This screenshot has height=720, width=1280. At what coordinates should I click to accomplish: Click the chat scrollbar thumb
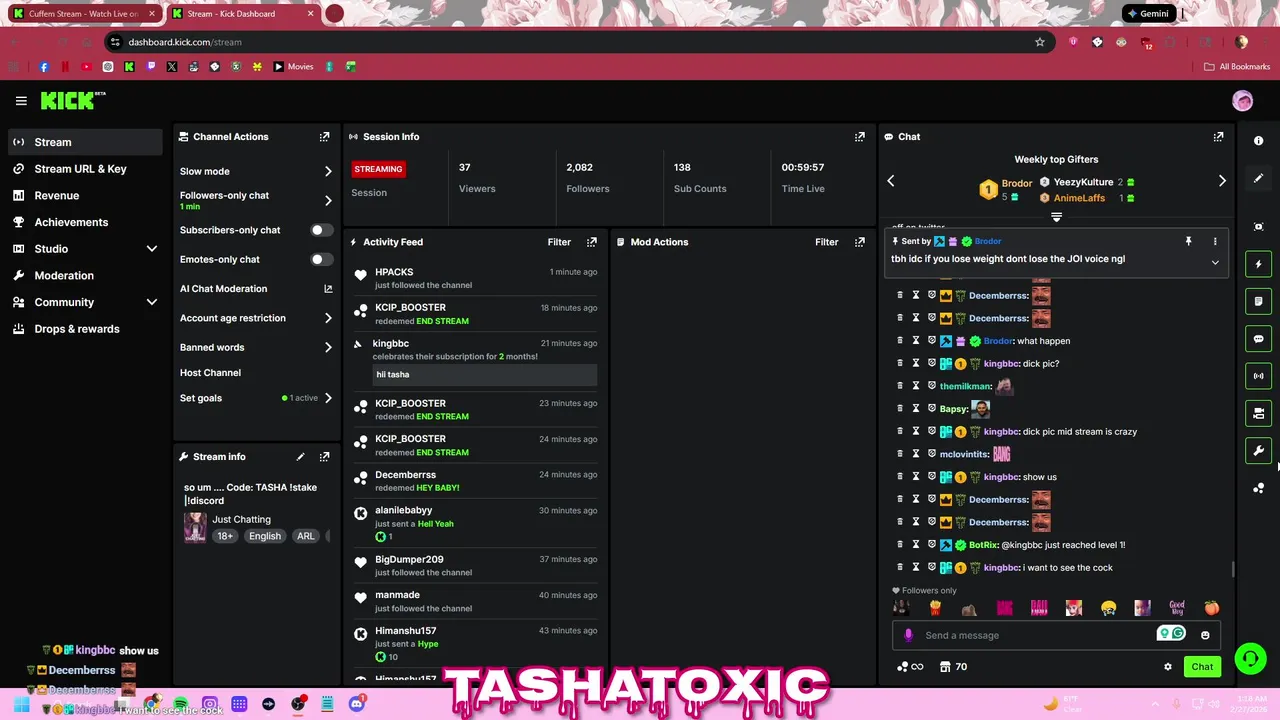click(1232, 569)
